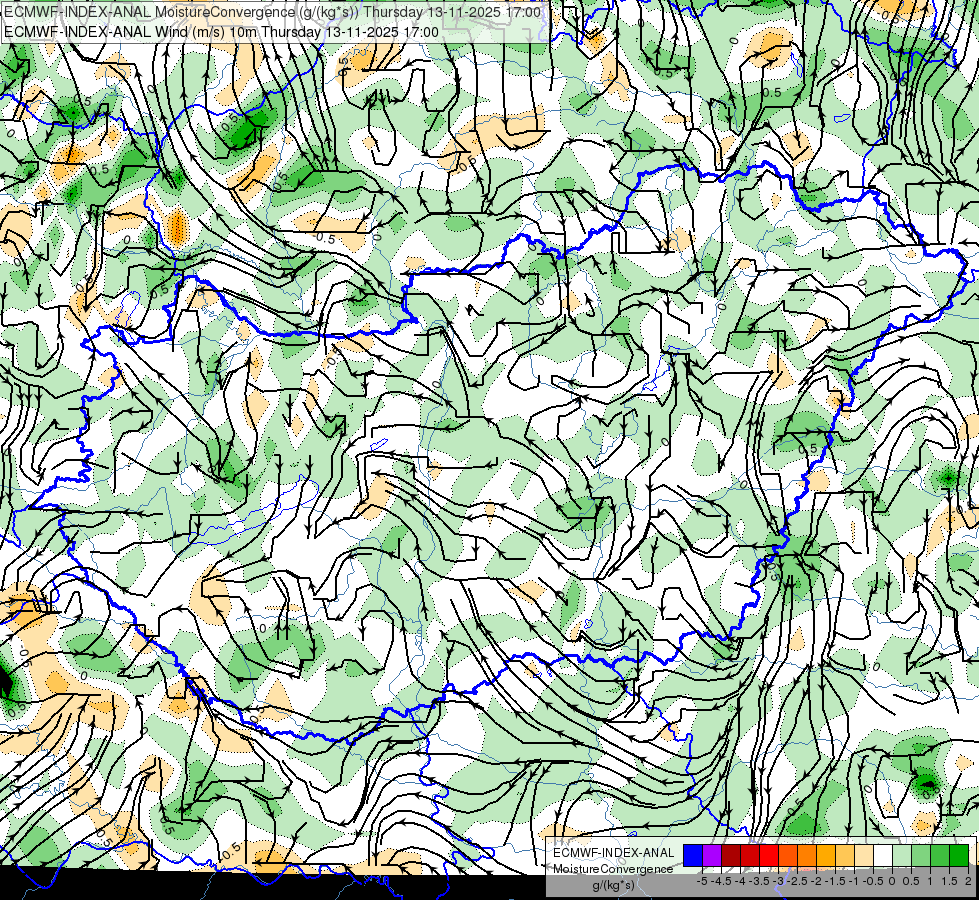Click 'MoistureConvergence' text in the legend box
Image resolution: width=979 pixels, height=900 pixels.
click(x=613, y=869)
